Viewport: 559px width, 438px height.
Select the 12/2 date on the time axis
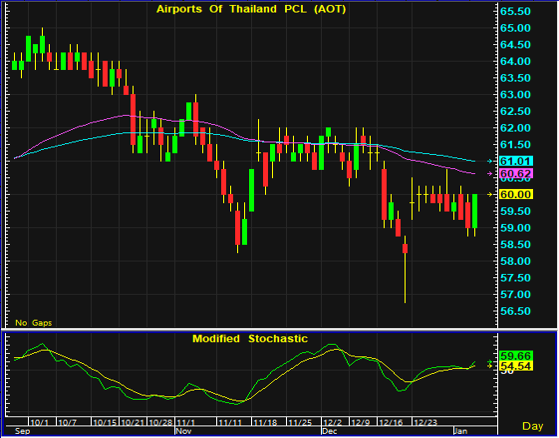332,423
